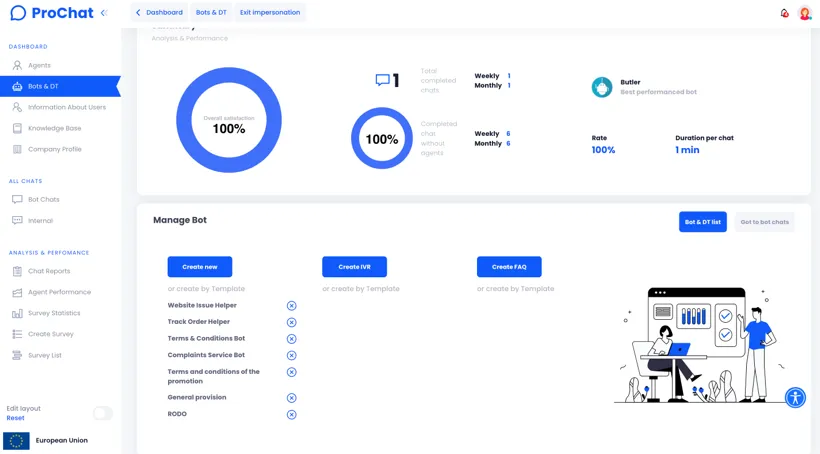Select Company Profile in the sidebar
Screen dimensions: 820x454
point(54,149)
